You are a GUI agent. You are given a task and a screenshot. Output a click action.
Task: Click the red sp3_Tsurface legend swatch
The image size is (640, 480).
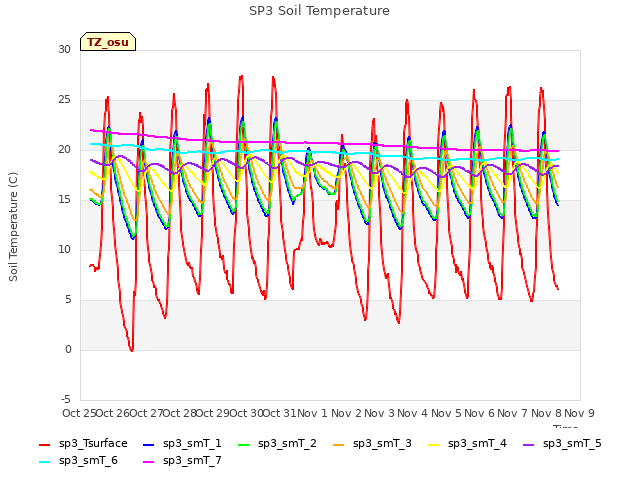(x=44, y=444)
